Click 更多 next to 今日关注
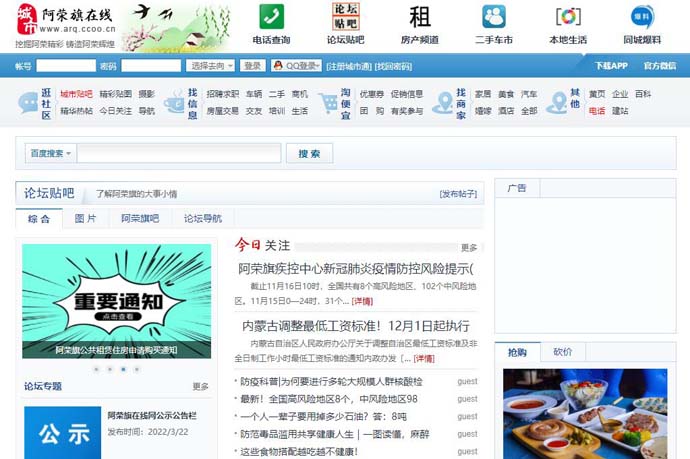 coord(469,248)
